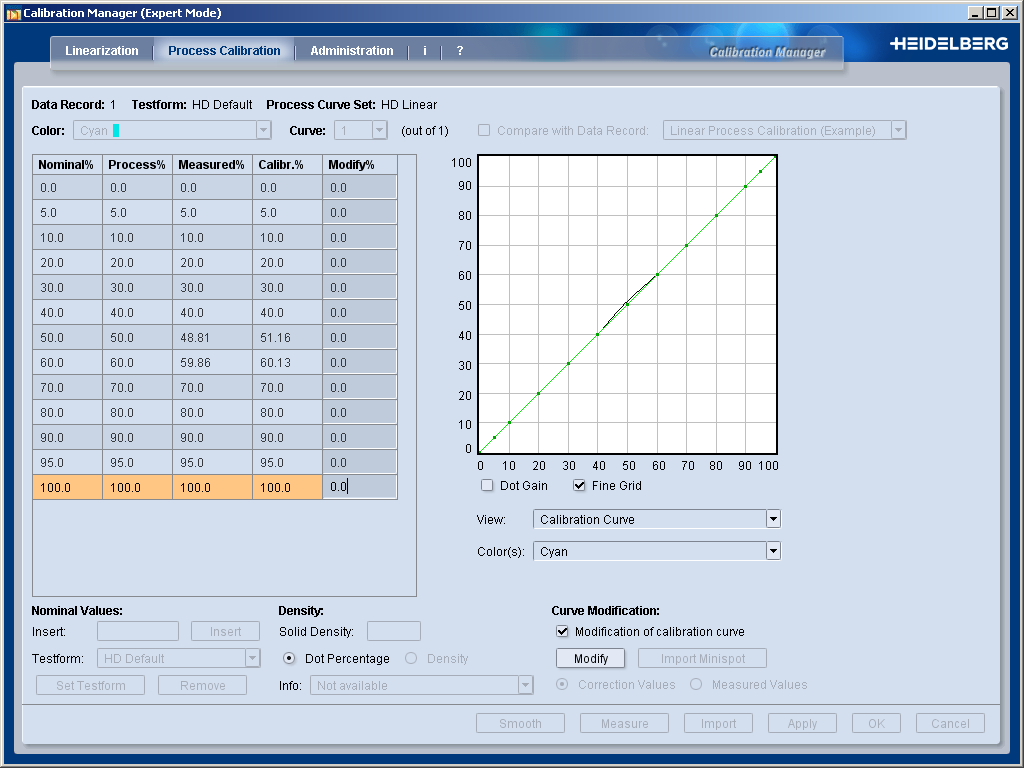Select the Dot Percentage radio button
Viewport: 1024px width, 768px height.
pos(289,658)
